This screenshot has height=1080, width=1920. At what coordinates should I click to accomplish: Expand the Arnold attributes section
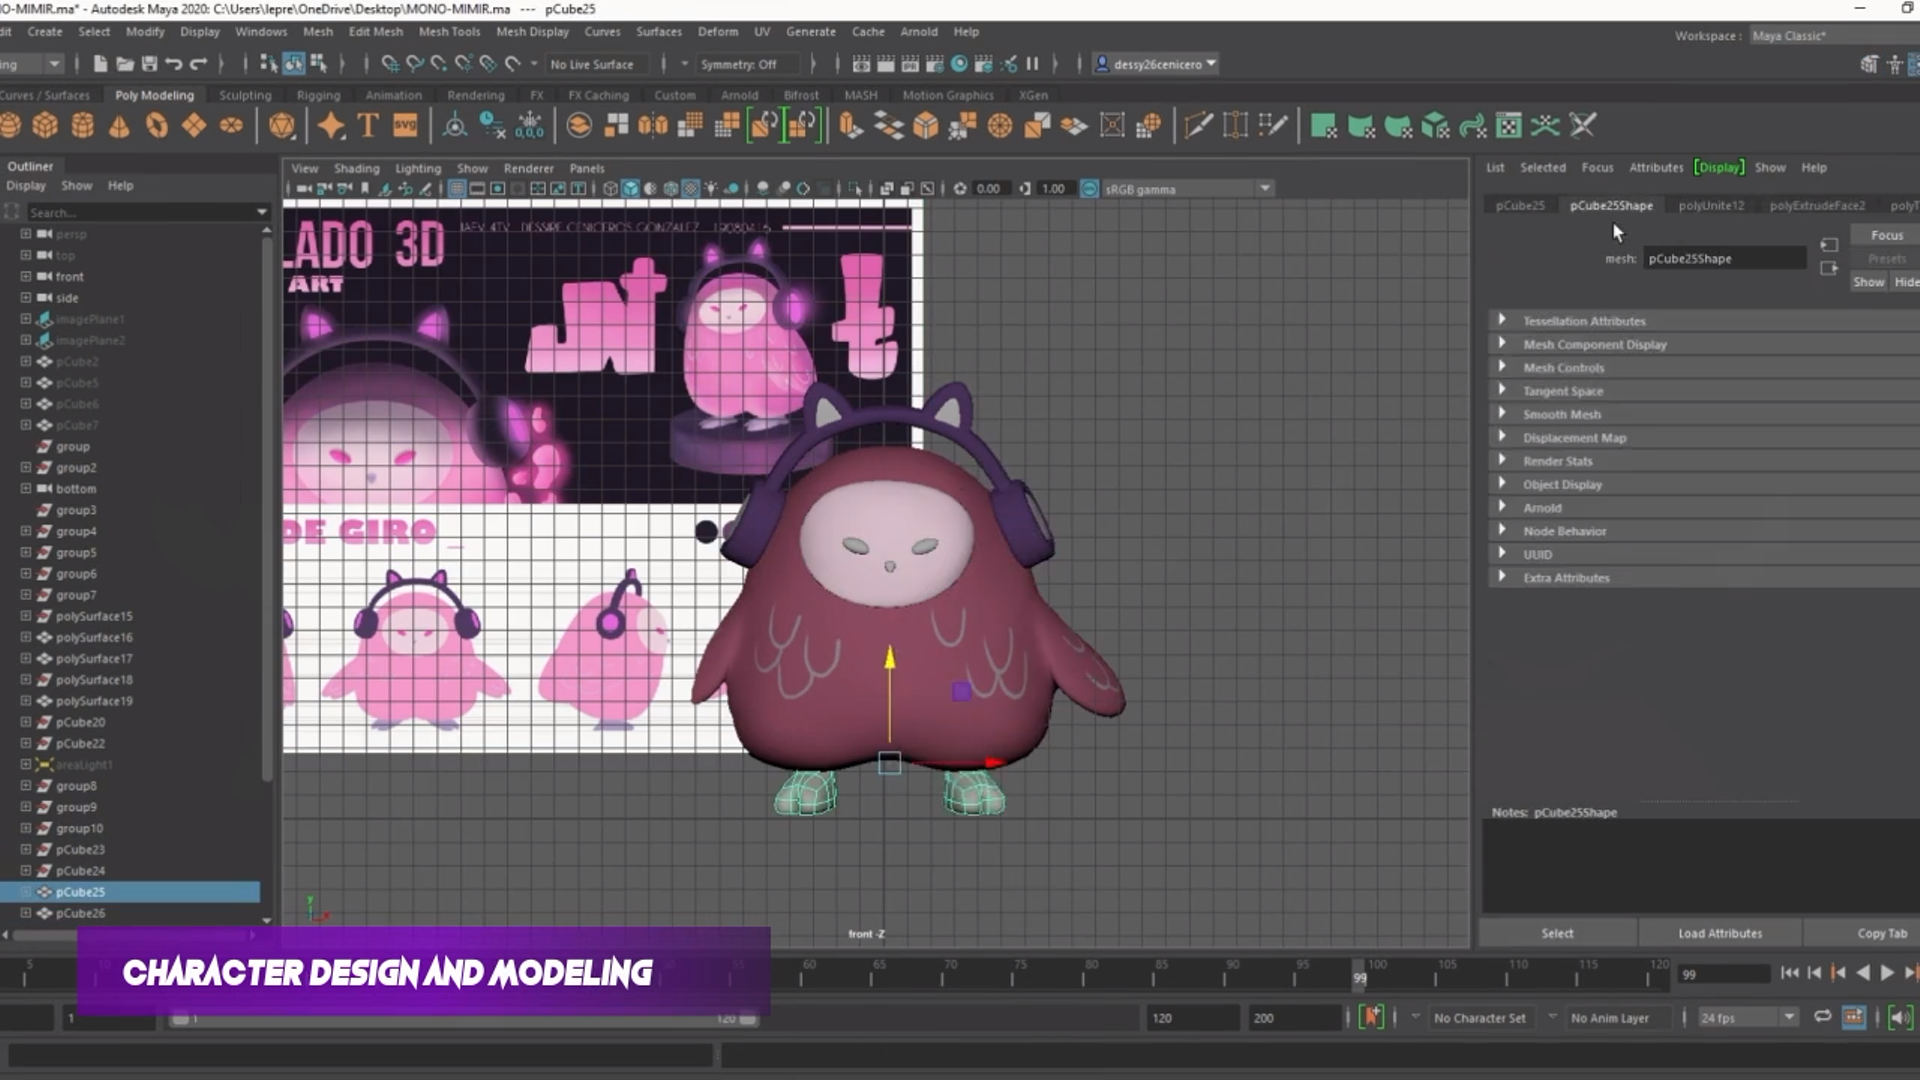[x=1704, y=508]
